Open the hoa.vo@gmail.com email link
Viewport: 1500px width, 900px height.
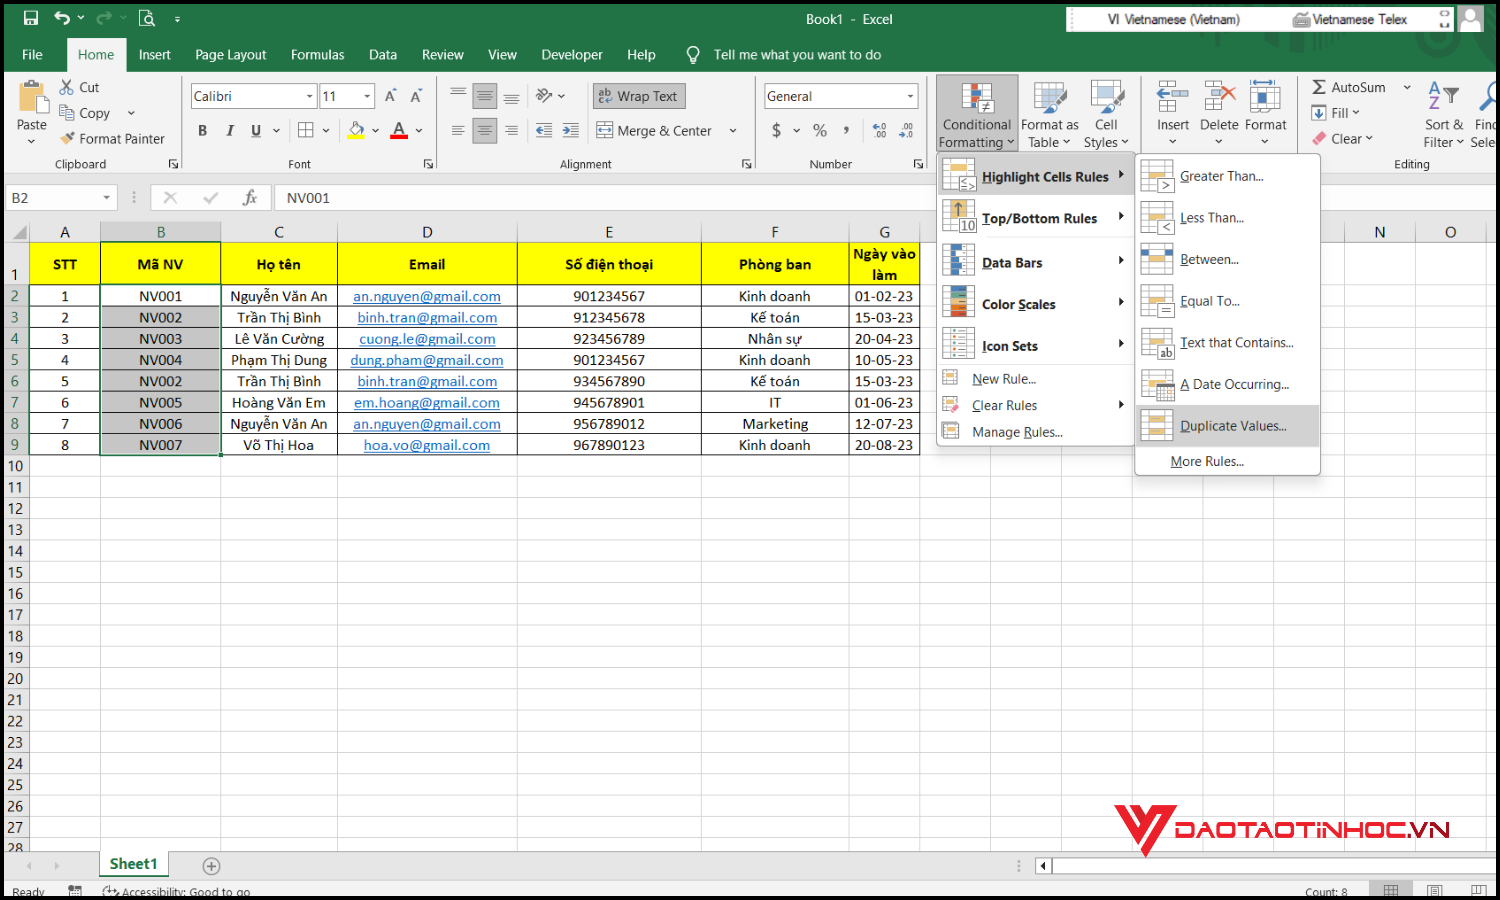tap(427, 445)
